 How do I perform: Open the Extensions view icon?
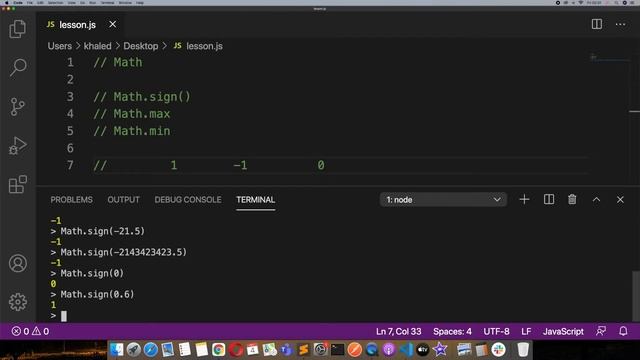pos(18,184)
